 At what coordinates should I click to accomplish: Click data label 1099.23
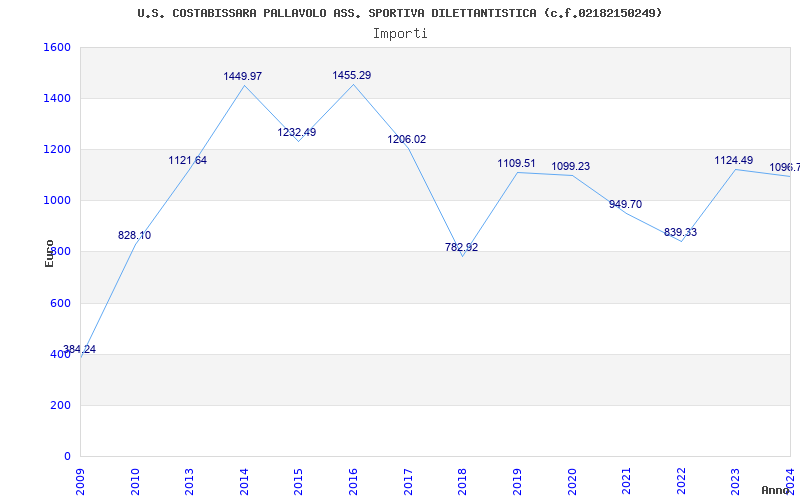pyautogui.click(x=570, y=166)
